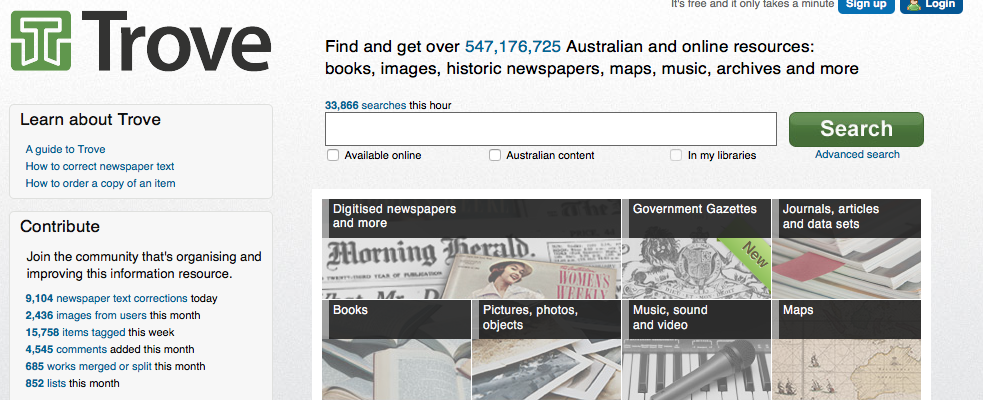Open the Maps category tile
The image size is (983, 400).
coord(846,348)
